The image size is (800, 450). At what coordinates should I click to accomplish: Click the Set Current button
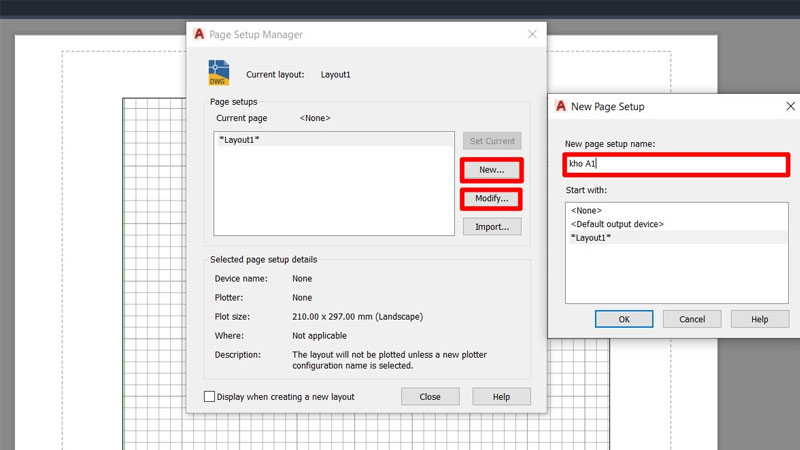pos(491,141)
